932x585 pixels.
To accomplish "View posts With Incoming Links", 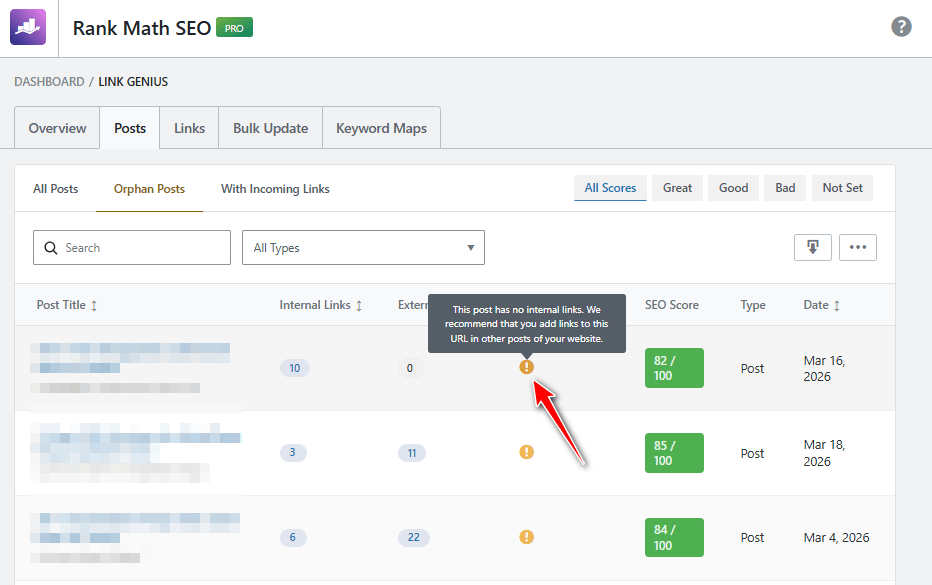I will 275,188.
